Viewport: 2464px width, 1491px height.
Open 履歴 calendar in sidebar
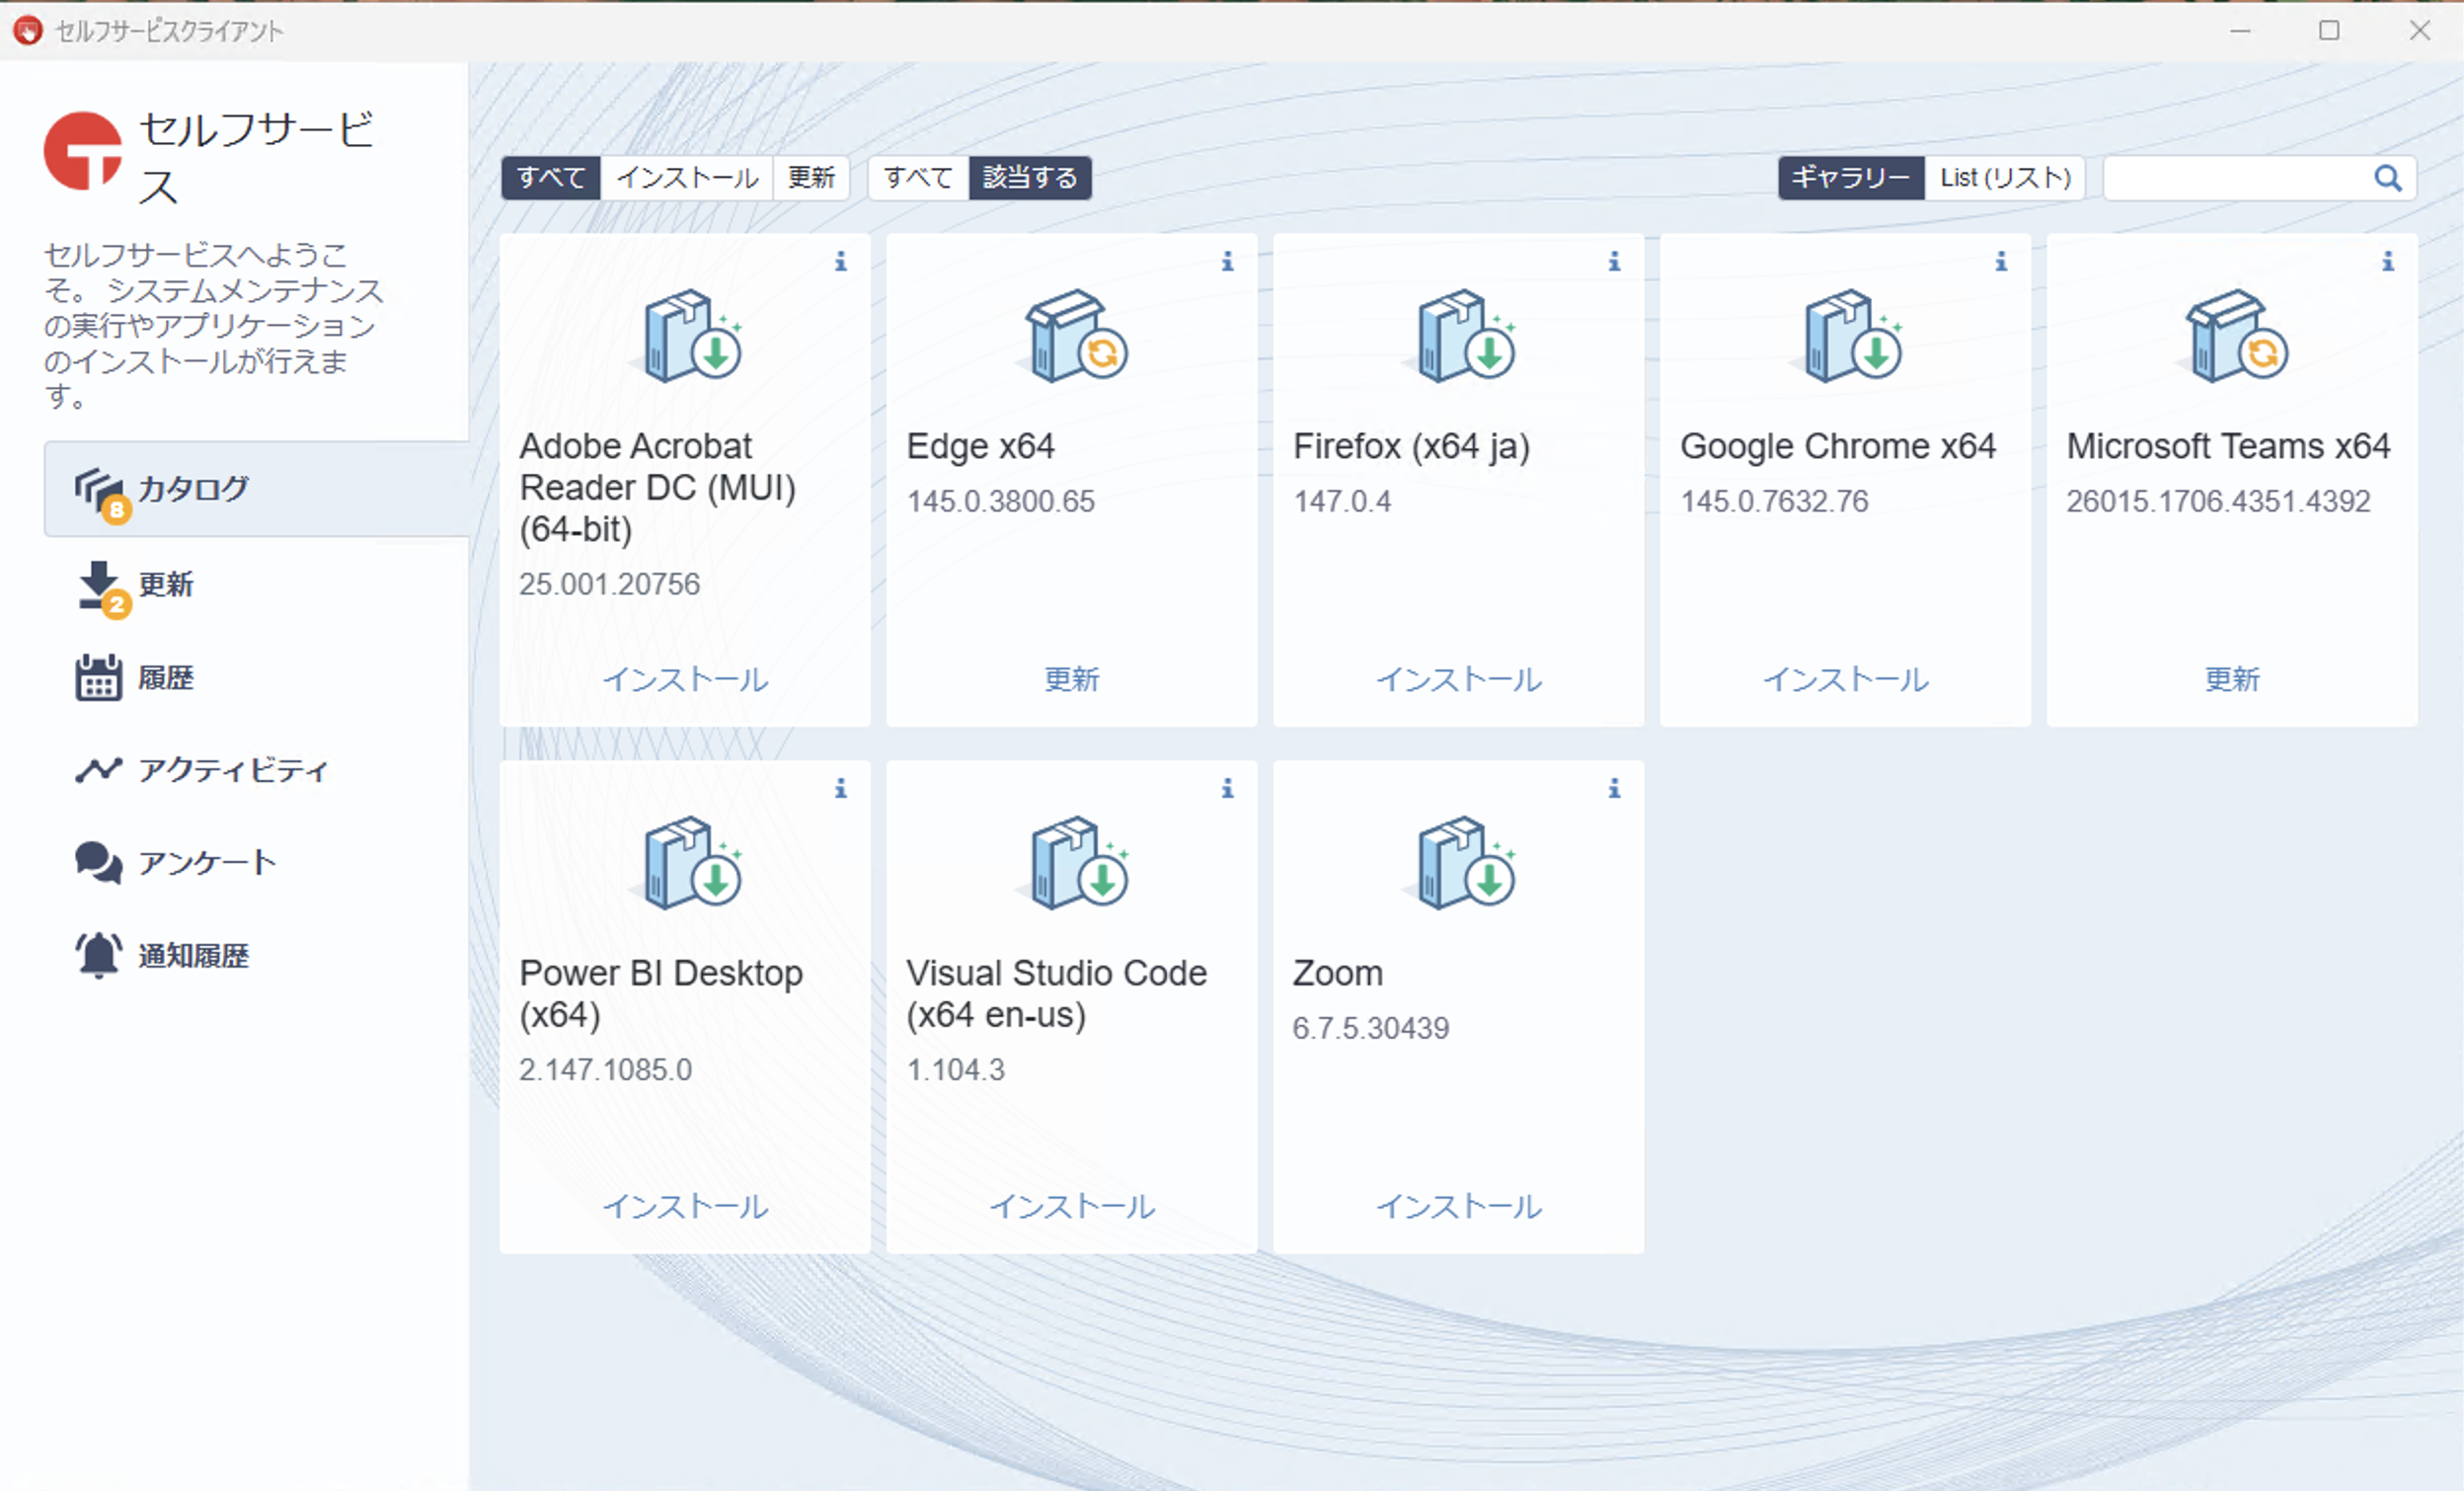coord(165,678)
